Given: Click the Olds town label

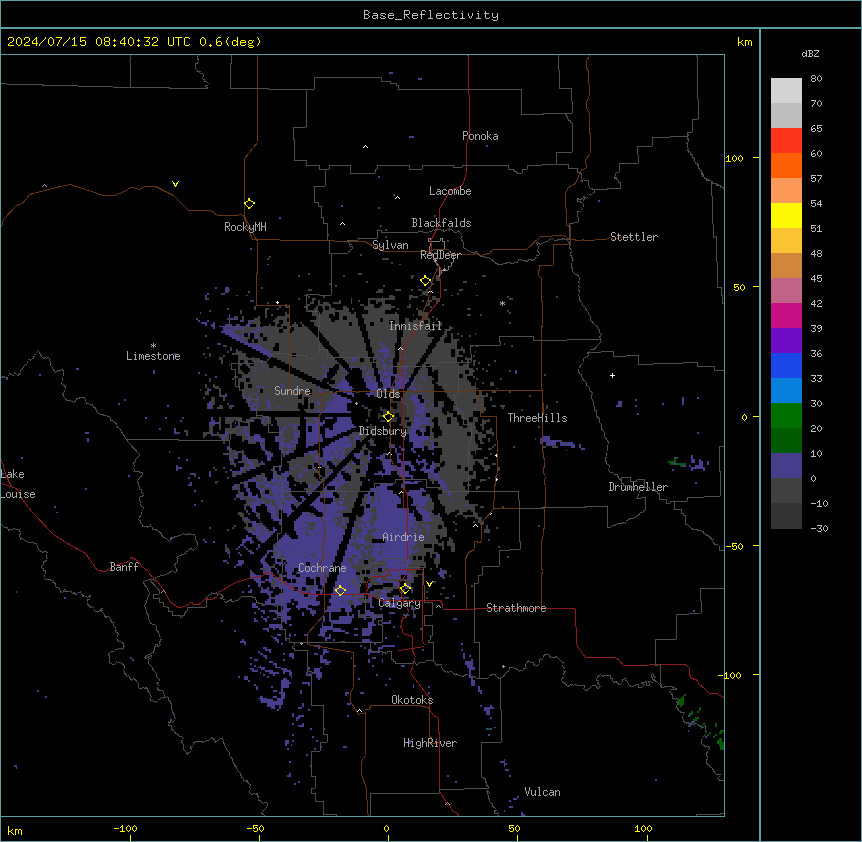Looking at the screenshot, I should click(x=388, y=394).
